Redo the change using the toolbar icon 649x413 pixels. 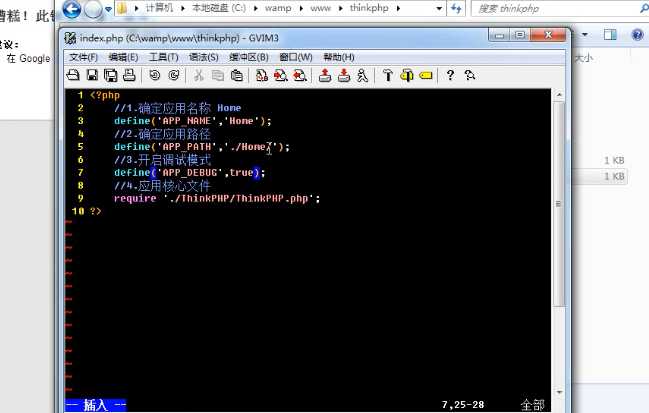[174, 75]
